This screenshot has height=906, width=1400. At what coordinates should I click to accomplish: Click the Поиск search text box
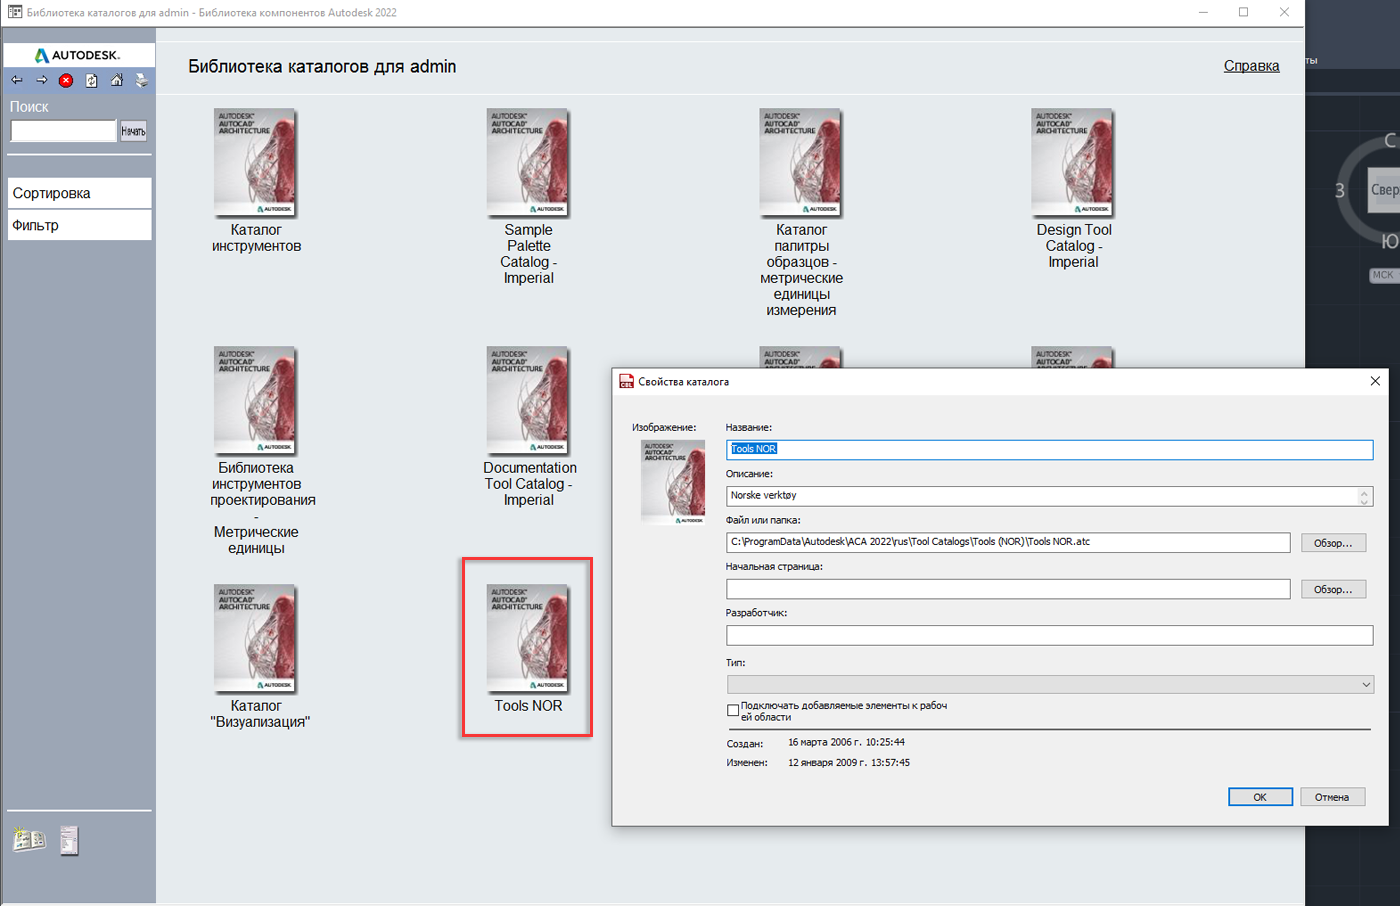[x=63, y=131]
